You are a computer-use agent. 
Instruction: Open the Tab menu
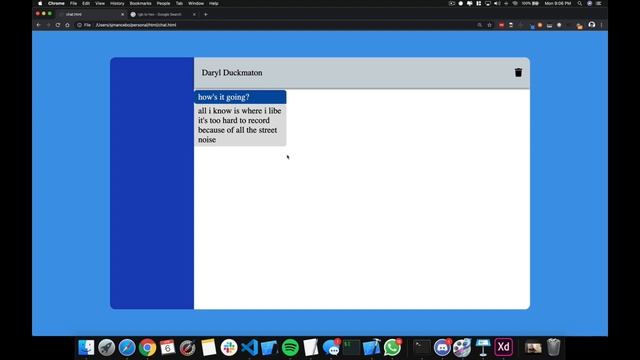point(179,3)
